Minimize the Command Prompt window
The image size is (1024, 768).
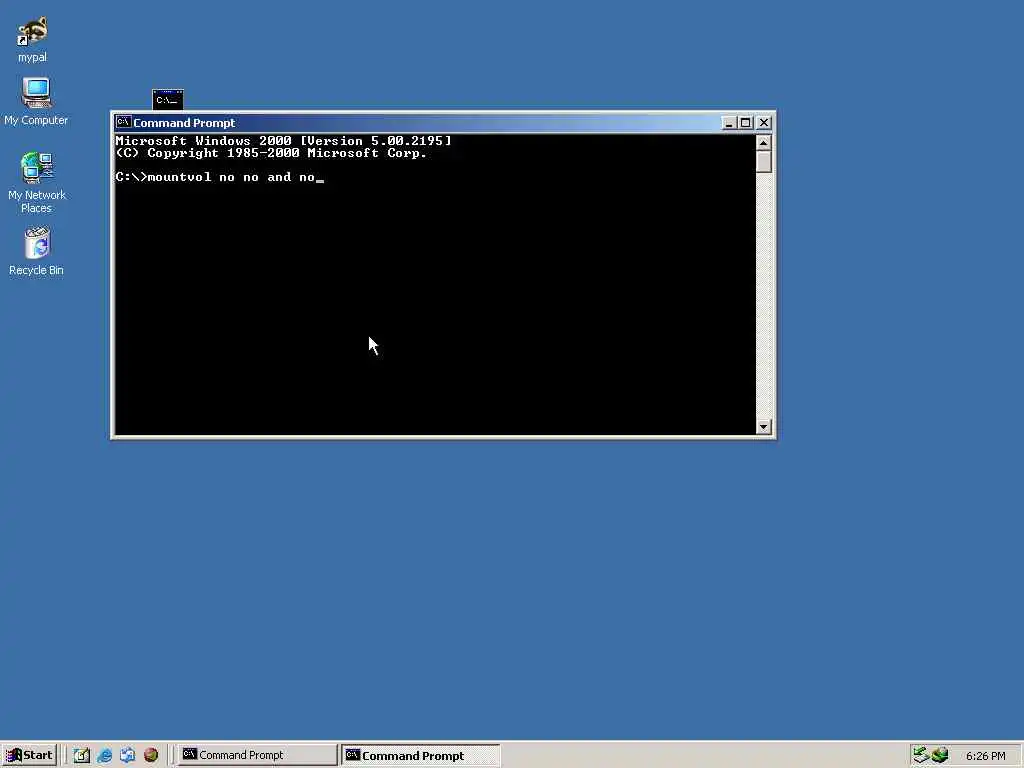click(729, 123)
